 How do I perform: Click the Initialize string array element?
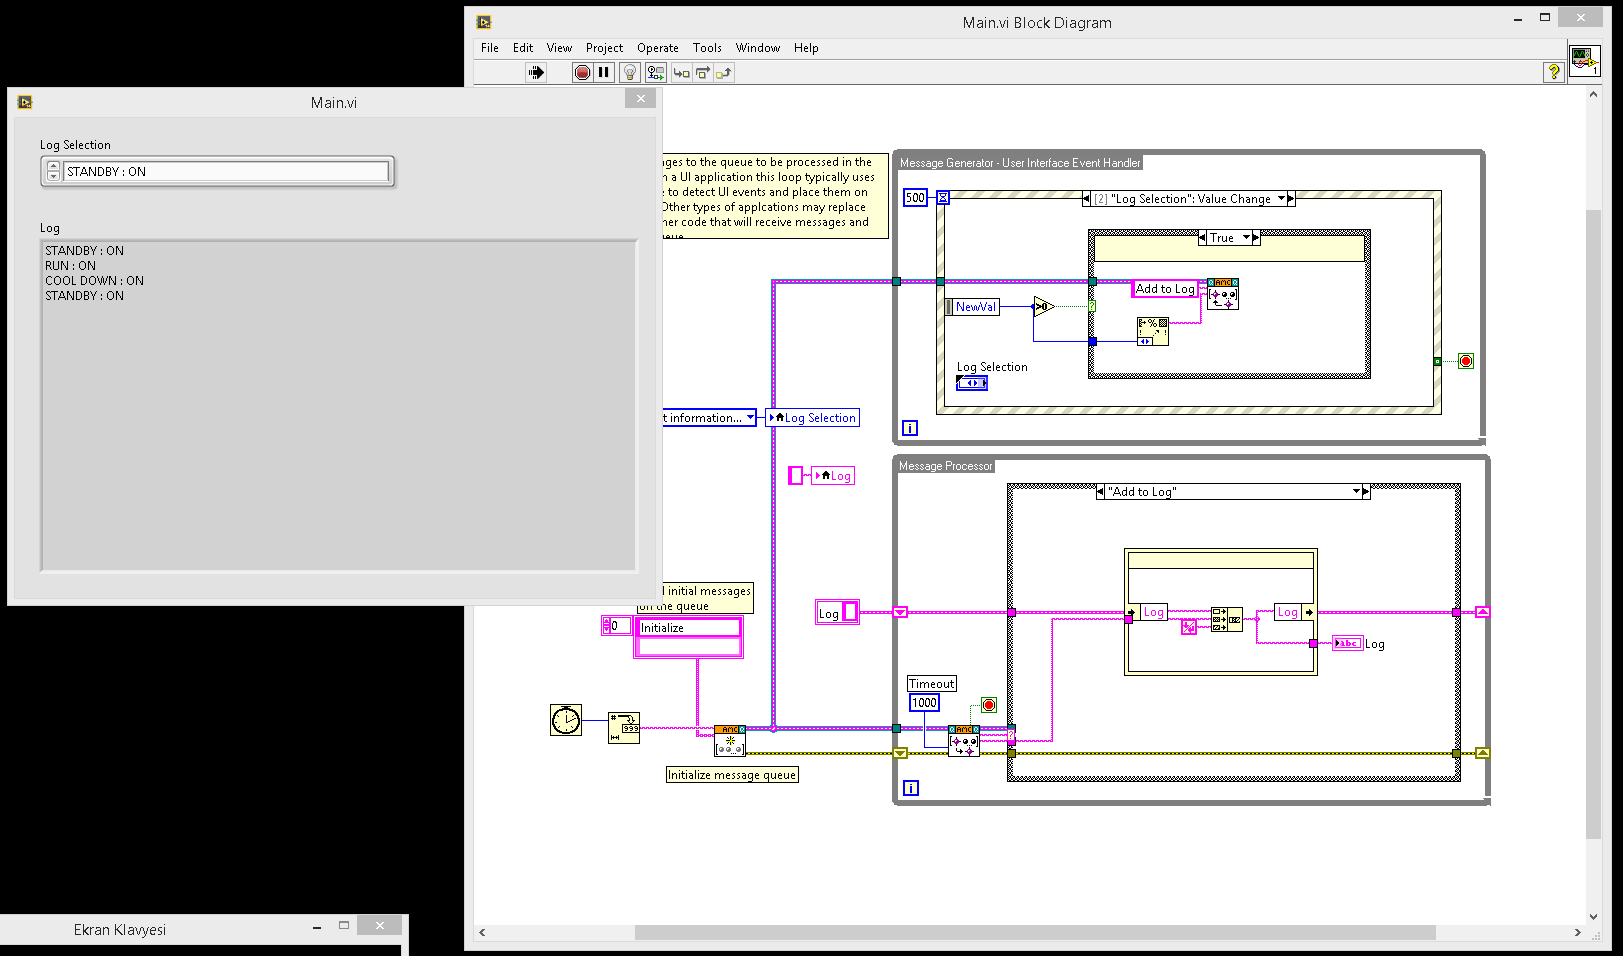click(x=689, y=628)
